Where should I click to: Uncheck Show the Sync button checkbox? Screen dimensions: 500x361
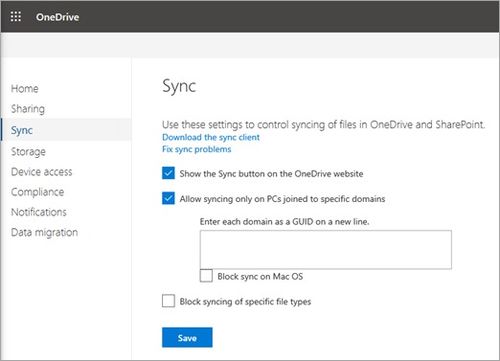[168, 173]
